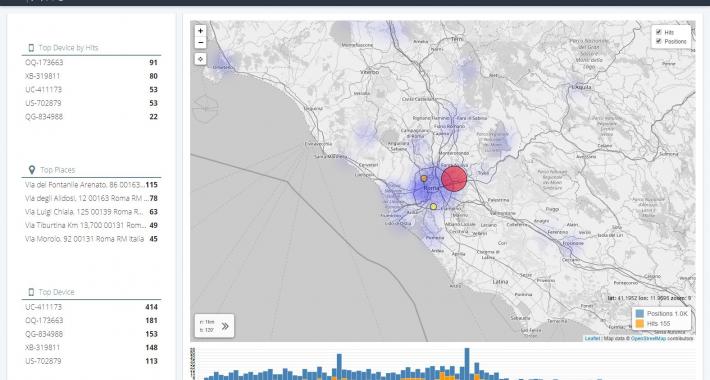This screenshot has height=380, width=710.
Task: Click the orange marker west of Roma
Action: [x=424, y=178]
